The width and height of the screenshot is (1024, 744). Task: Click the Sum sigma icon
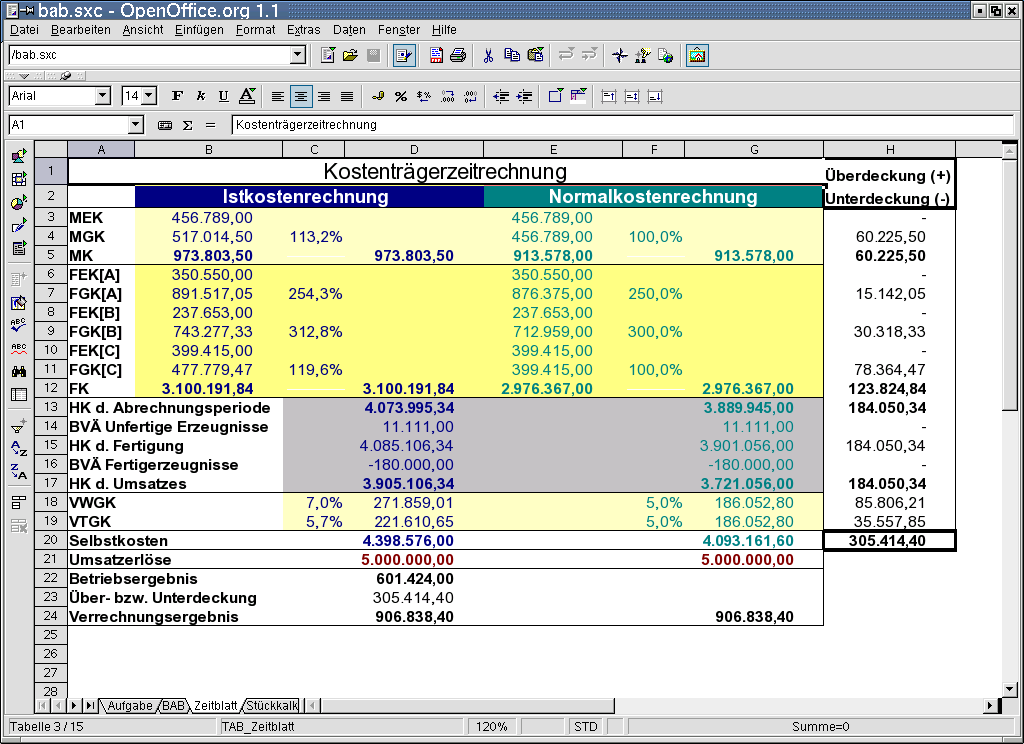pos(187,126)
